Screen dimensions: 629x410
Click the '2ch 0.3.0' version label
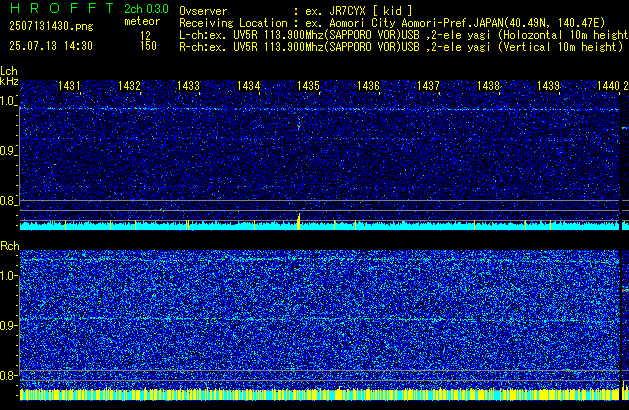pyautogui.click(x=146, y=9)
